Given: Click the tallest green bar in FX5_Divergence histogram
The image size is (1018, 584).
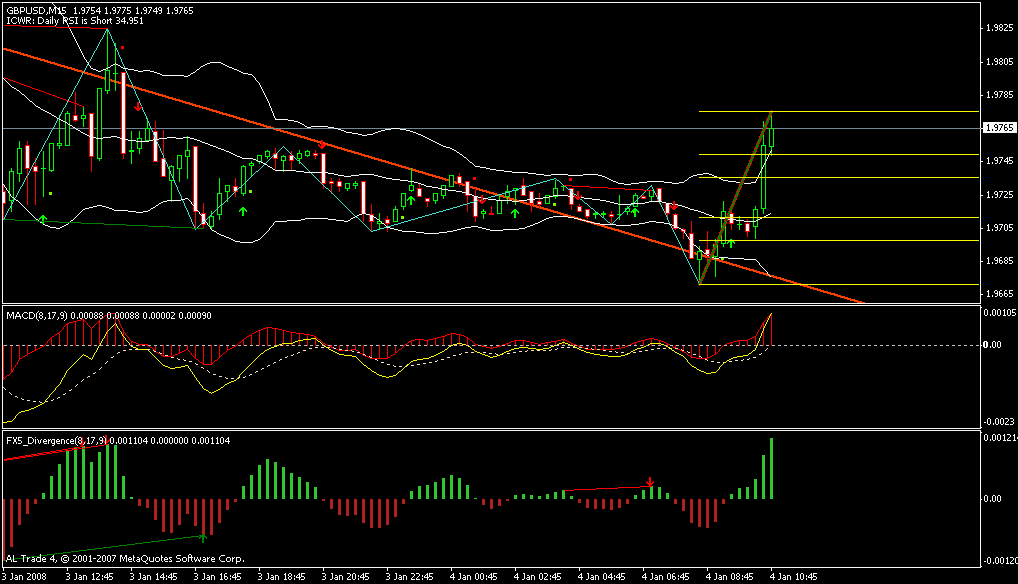Looking at the screenshot, I should click(771, 468).
